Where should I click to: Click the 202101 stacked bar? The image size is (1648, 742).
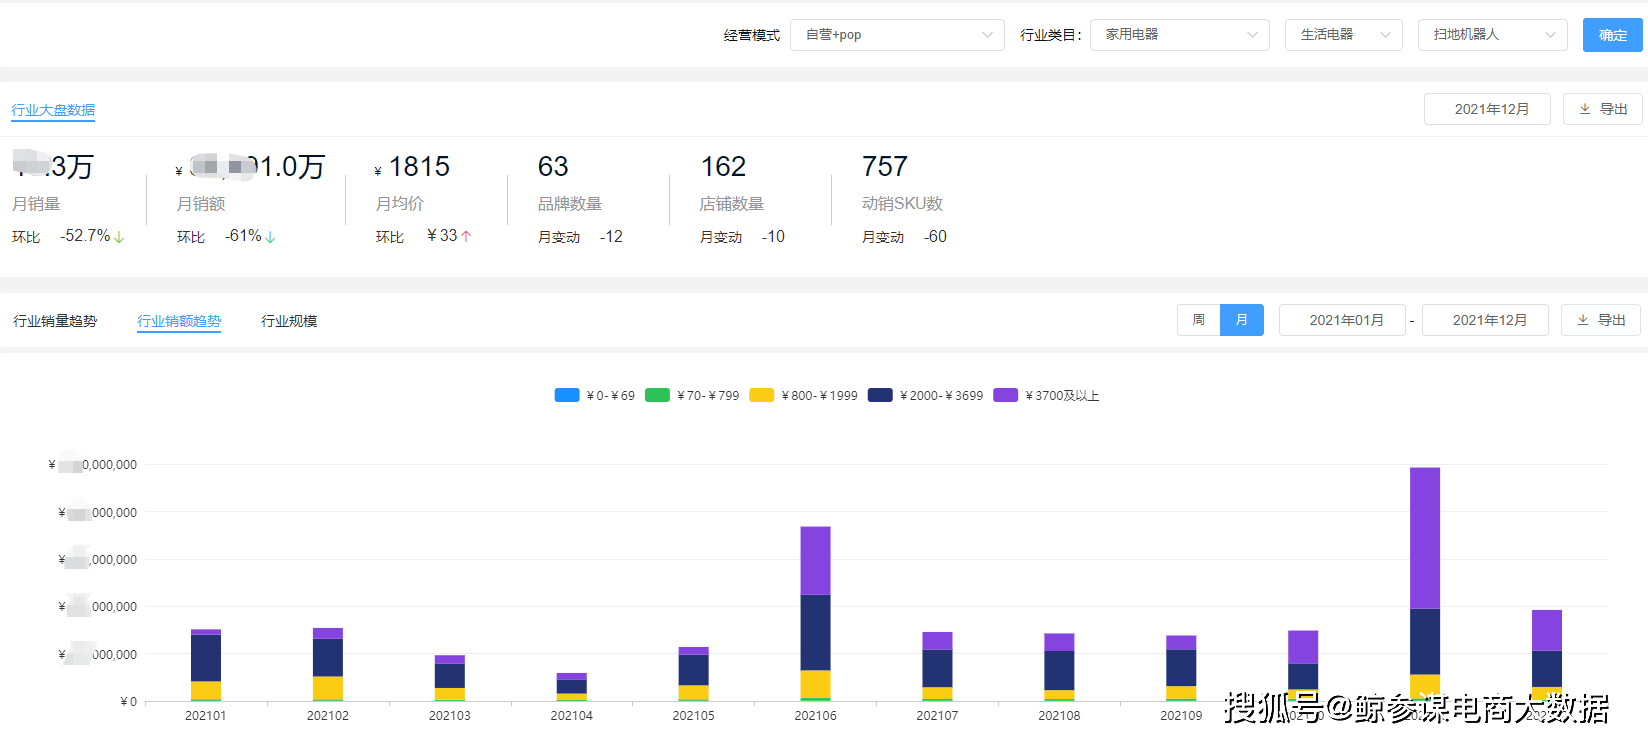point(206,665)
